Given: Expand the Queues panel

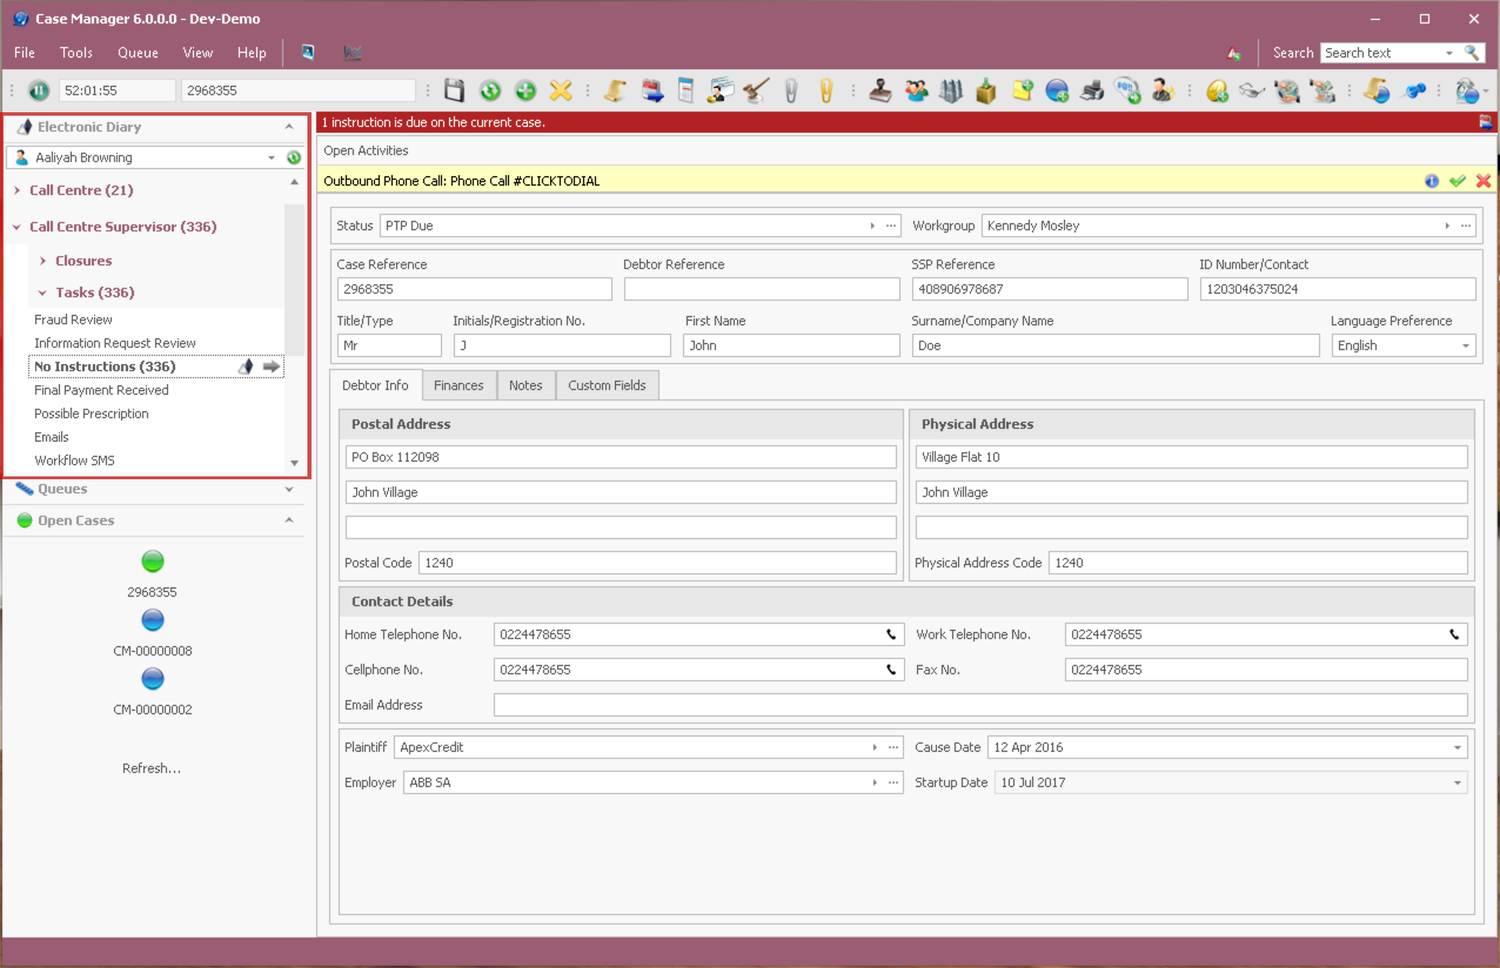Looking at the screenshot, I should click(x=289, y=489).
